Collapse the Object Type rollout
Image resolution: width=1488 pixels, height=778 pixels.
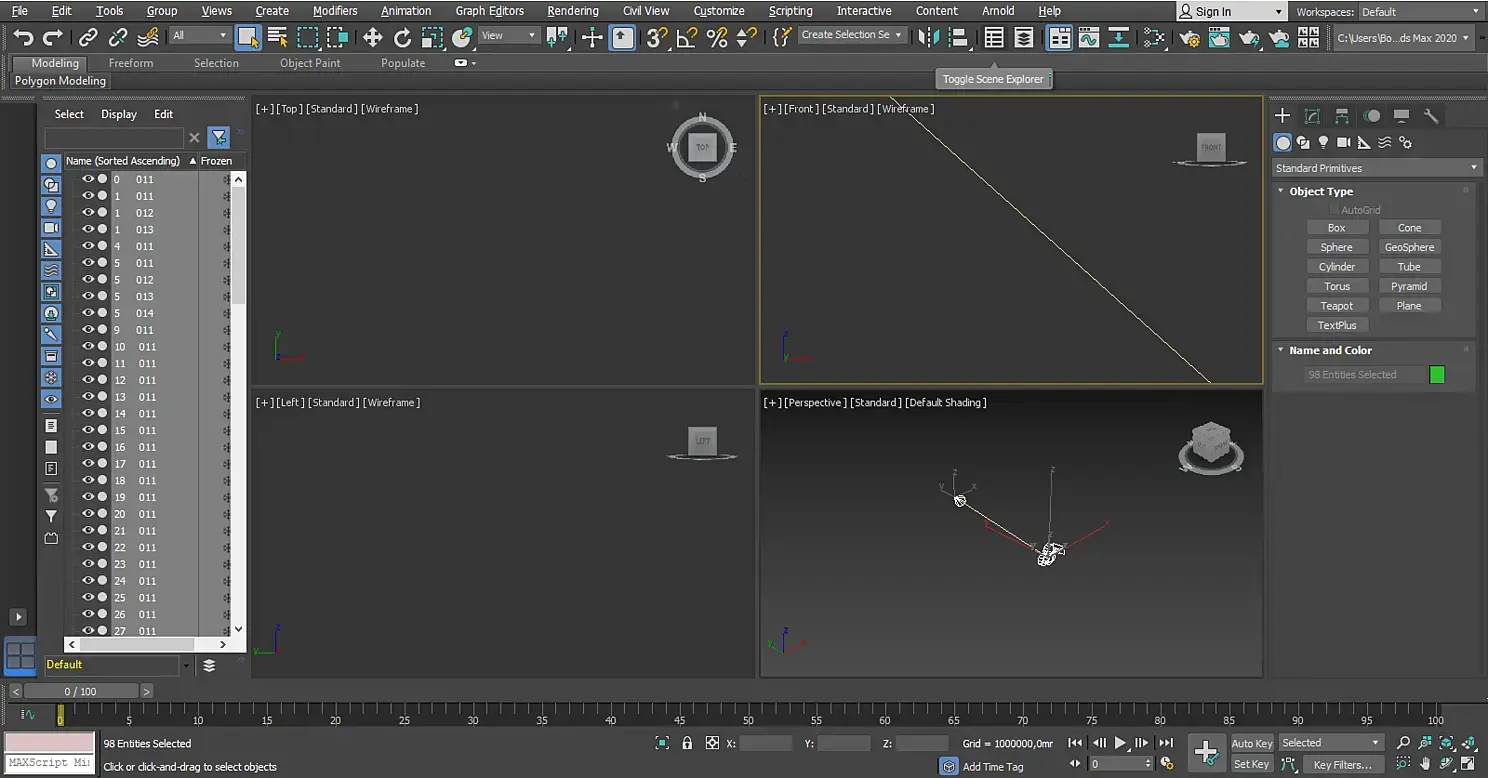(x=1320, y=191)
